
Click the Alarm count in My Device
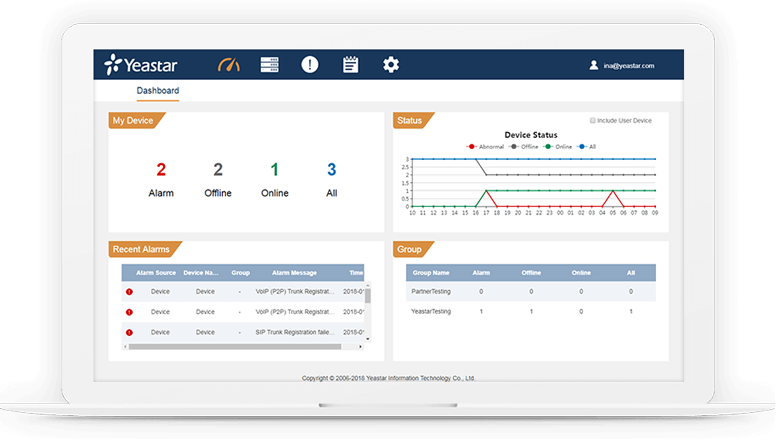(161, 170)
